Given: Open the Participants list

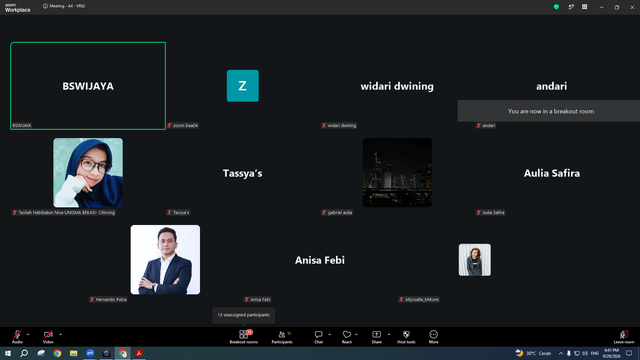Looking at the screenshot, I should 282,337.
